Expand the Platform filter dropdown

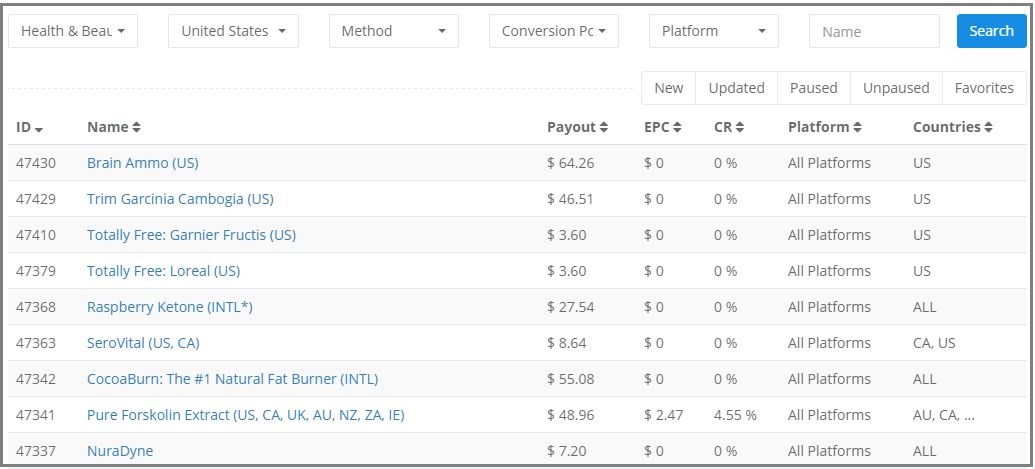714,31
